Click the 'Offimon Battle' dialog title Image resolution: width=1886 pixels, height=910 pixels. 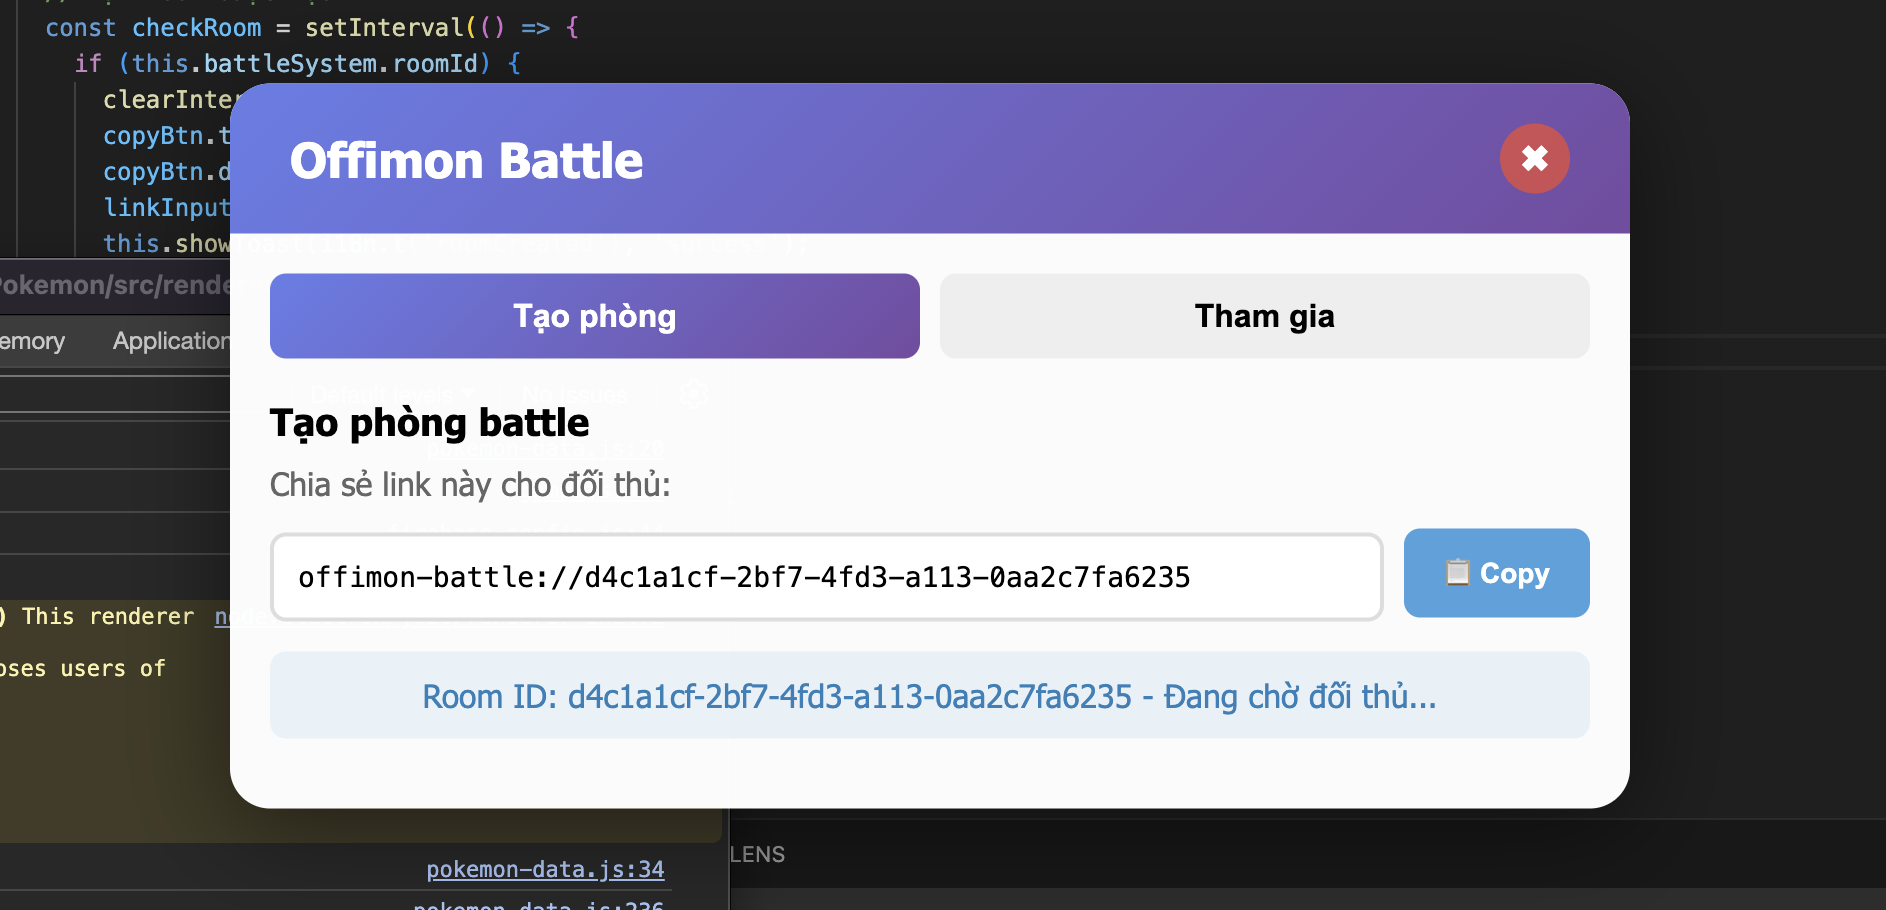click(x=466, y=161)
